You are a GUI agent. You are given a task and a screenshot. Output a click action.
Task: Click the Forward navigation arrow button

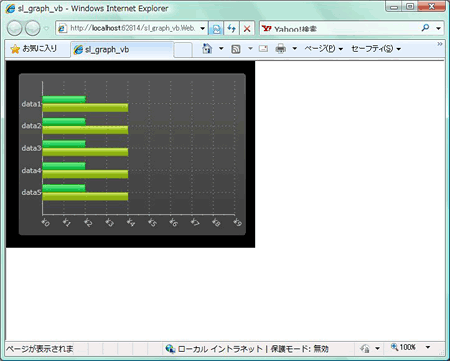33,28
